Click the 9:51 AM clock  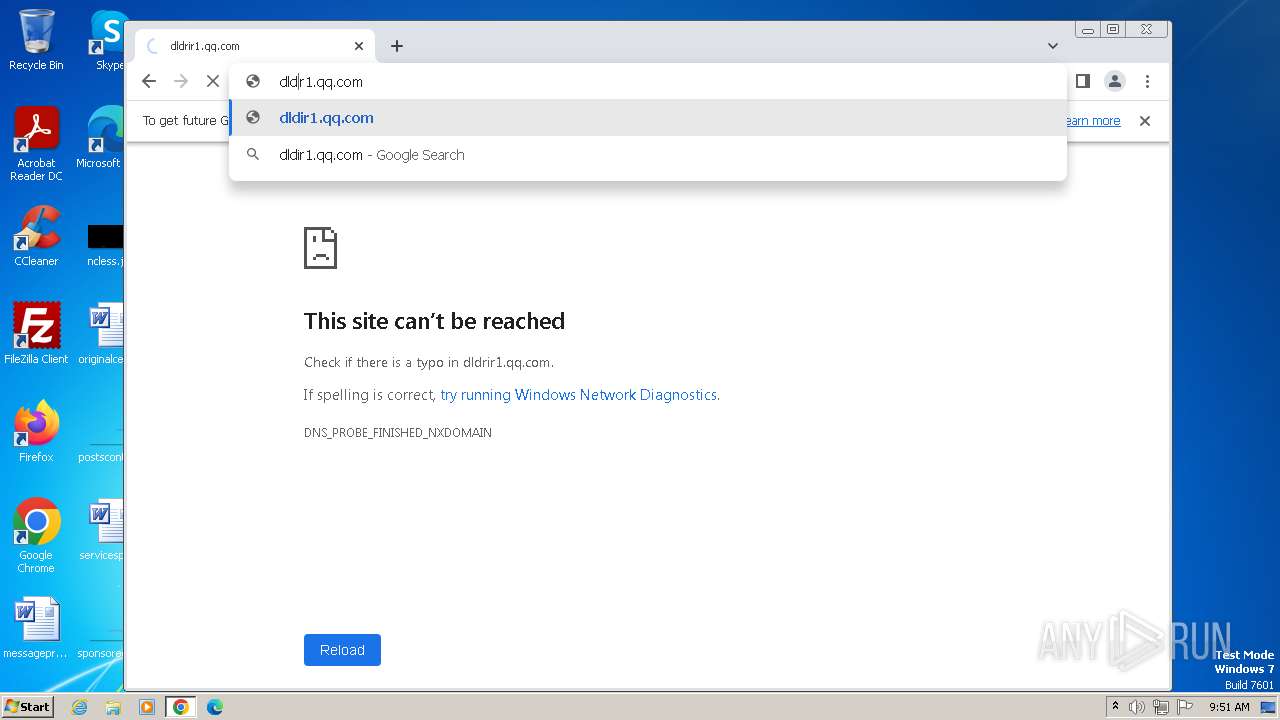click(x=1229, y=707)
